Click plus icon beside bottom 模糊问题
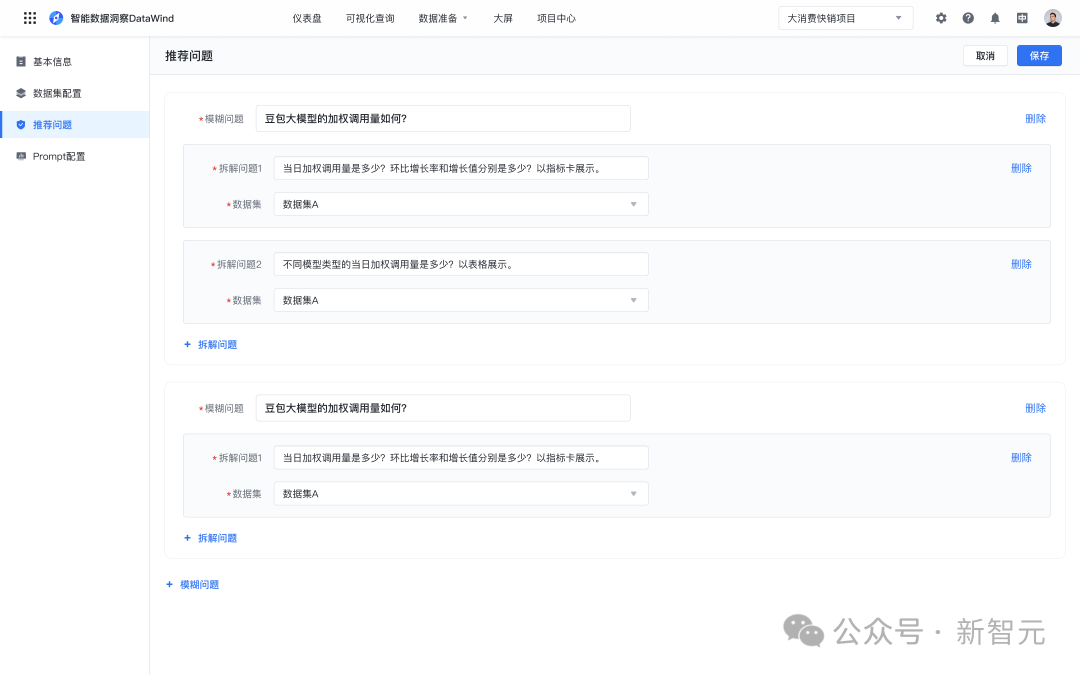Screen dimensions: 1080x675 pyautogui.click(x=169, y=584)
